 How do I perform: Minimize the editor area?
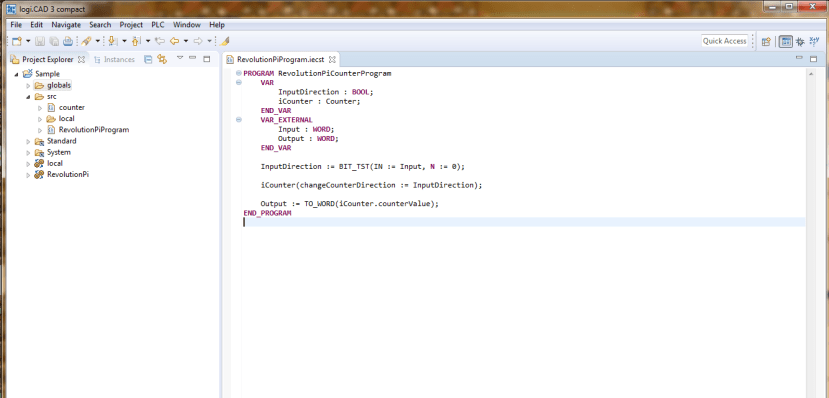(x=799, y=58)
